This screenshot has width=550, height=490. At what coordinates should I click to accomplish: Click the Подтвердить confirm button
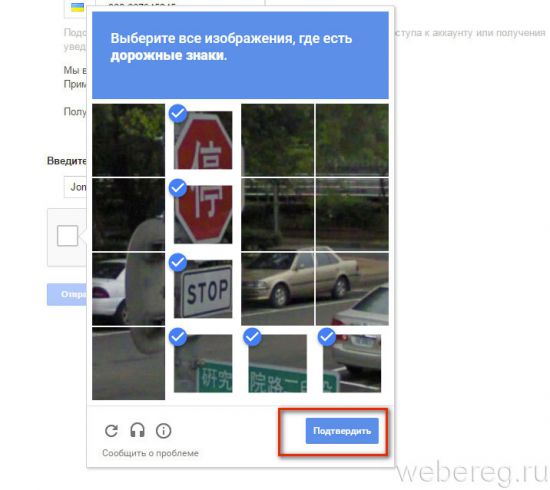tap(342, 431)
